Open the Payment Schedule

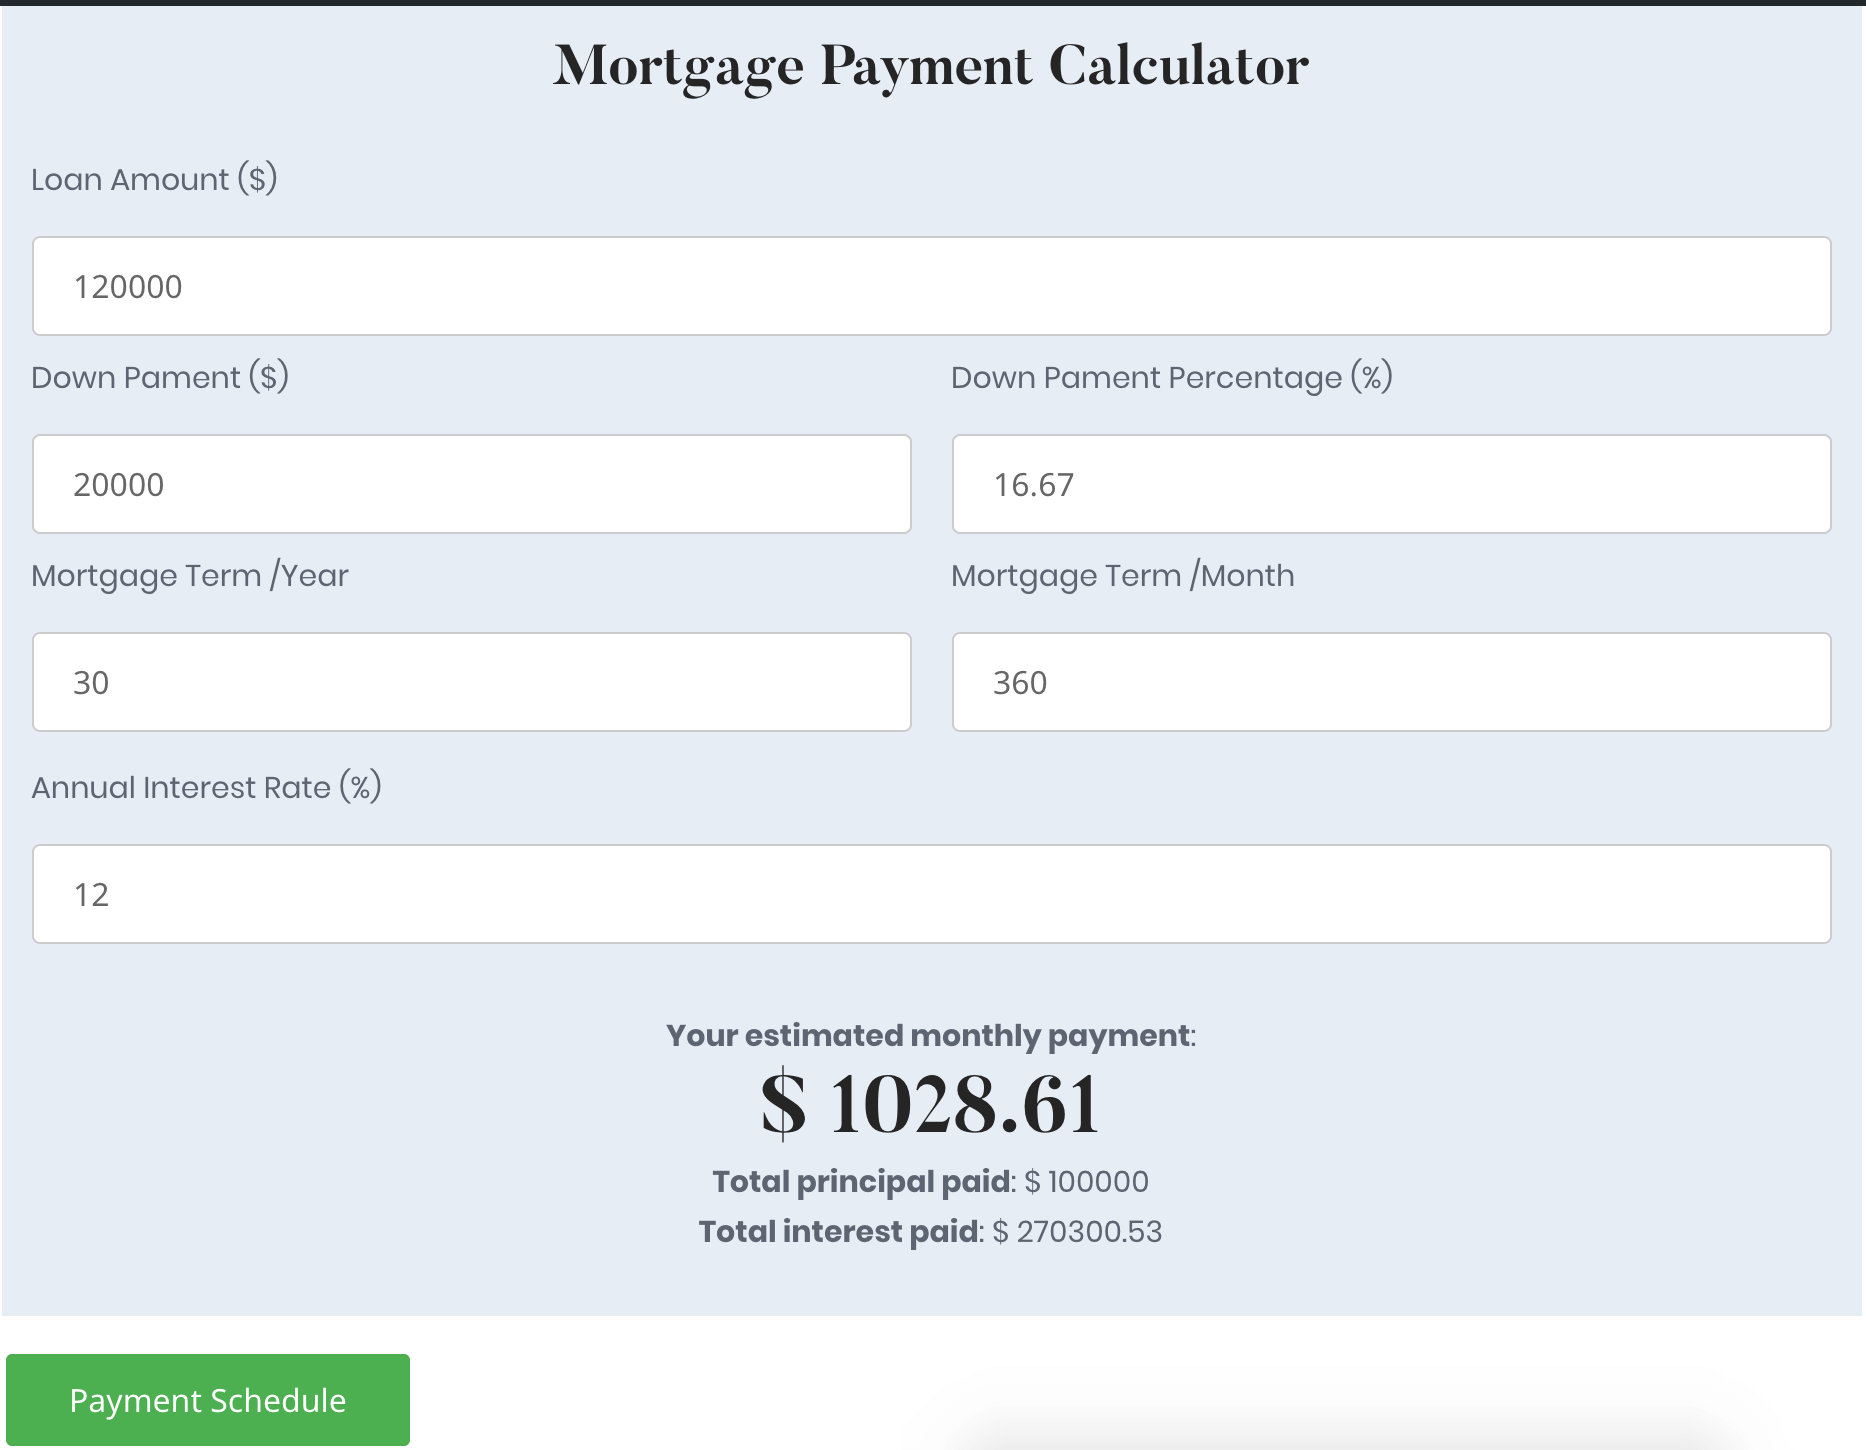208,1400
